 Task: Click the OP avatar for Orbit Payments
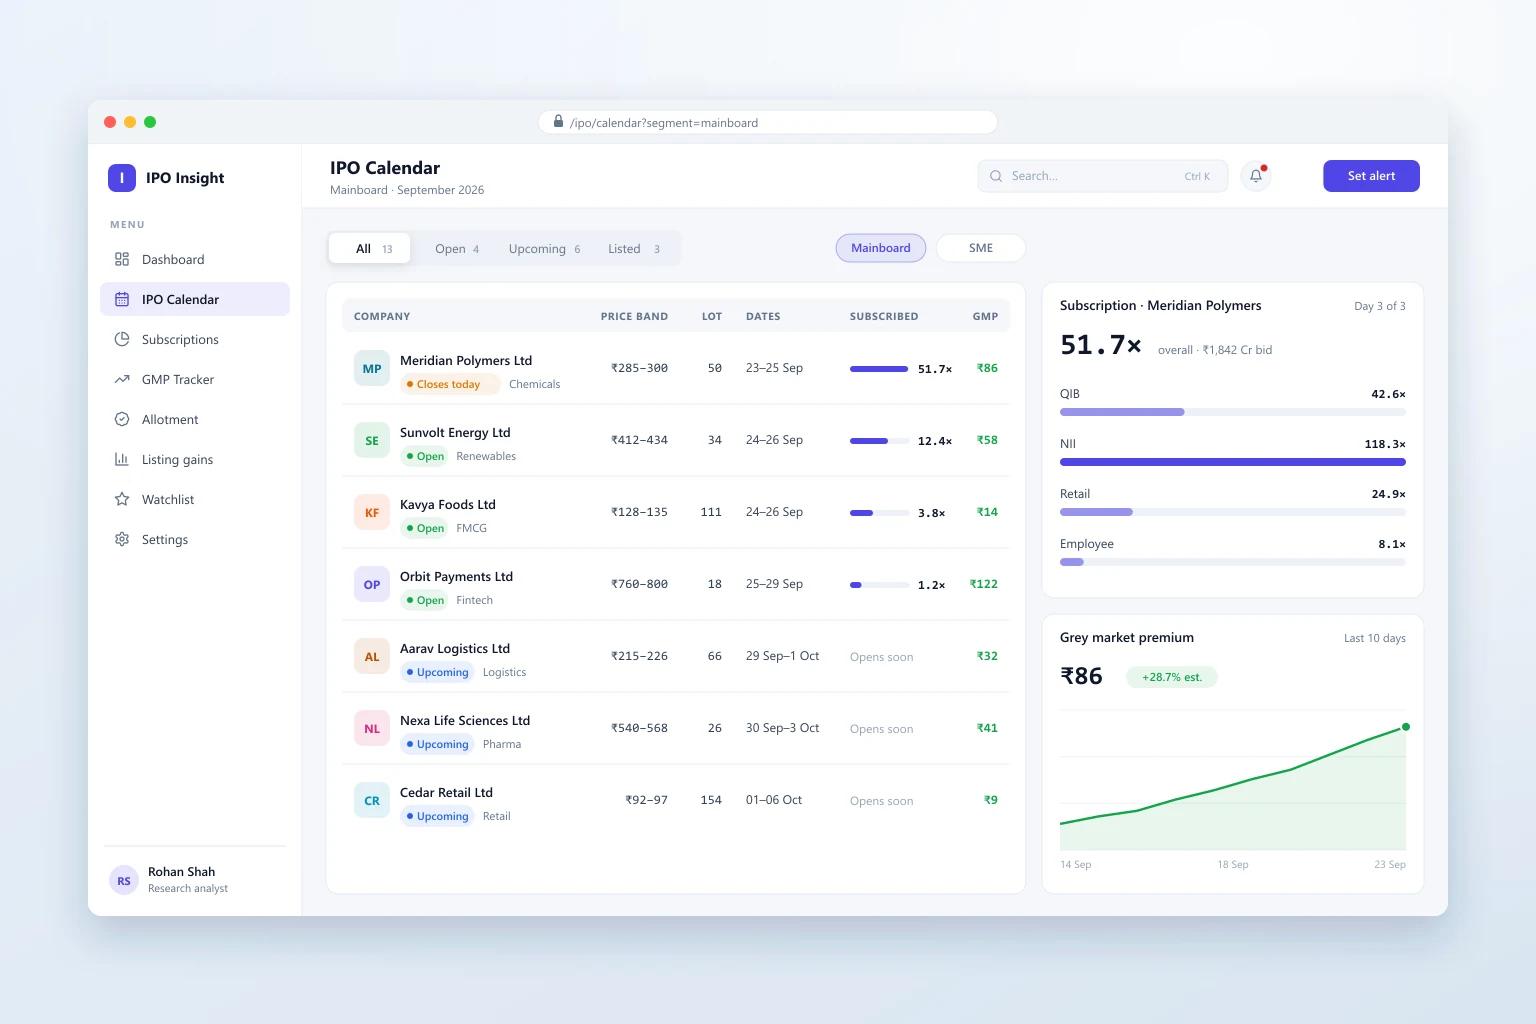tap(372, 584)
